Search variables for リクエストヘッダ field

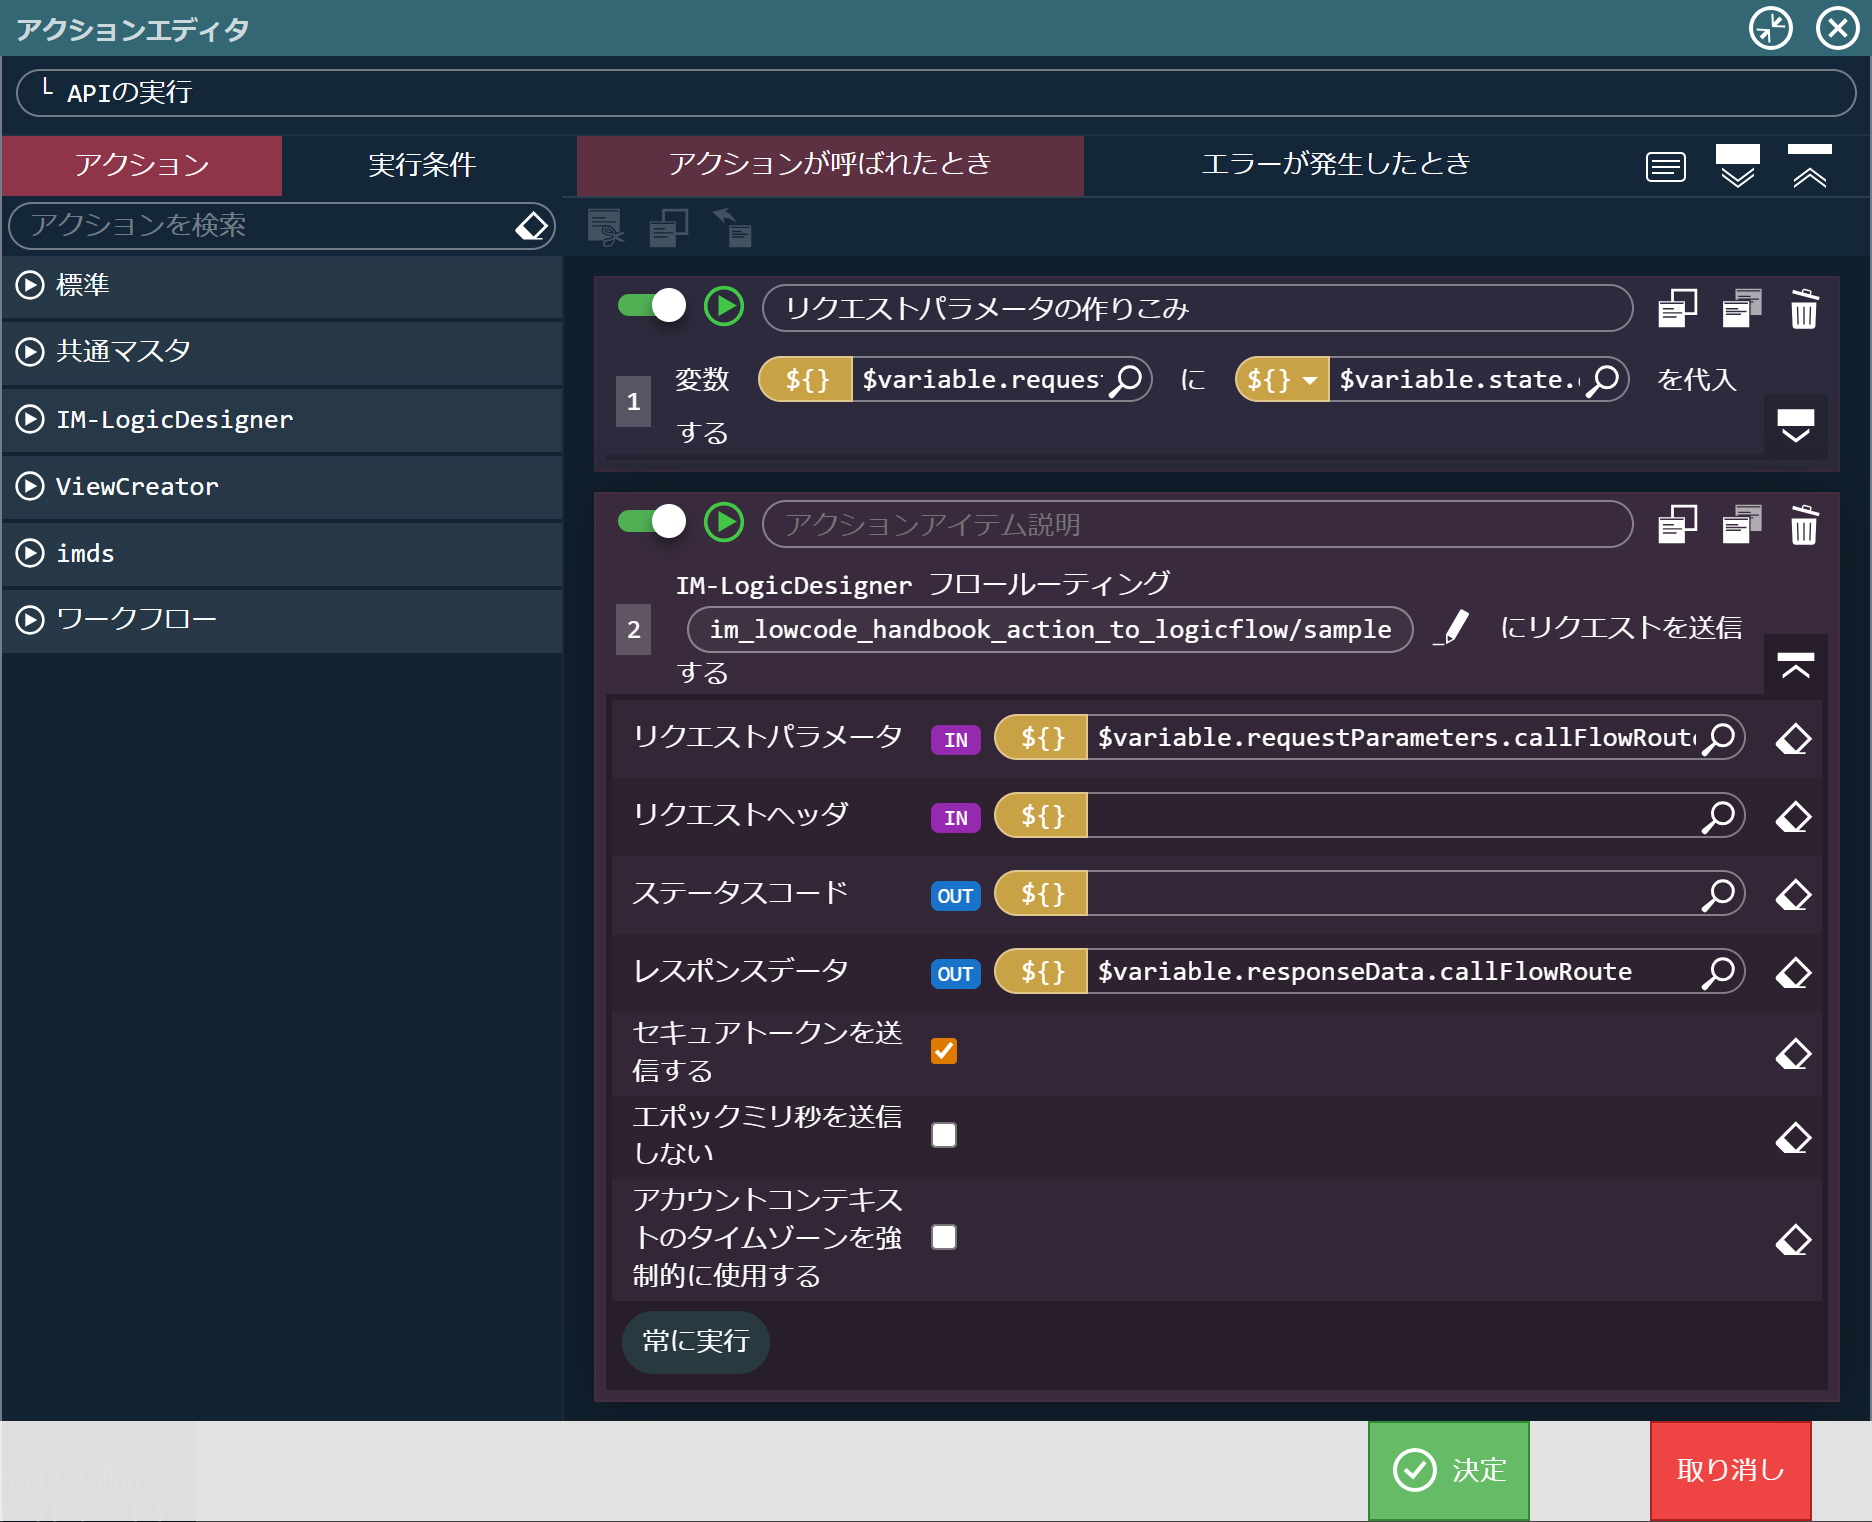[1718, 816]
